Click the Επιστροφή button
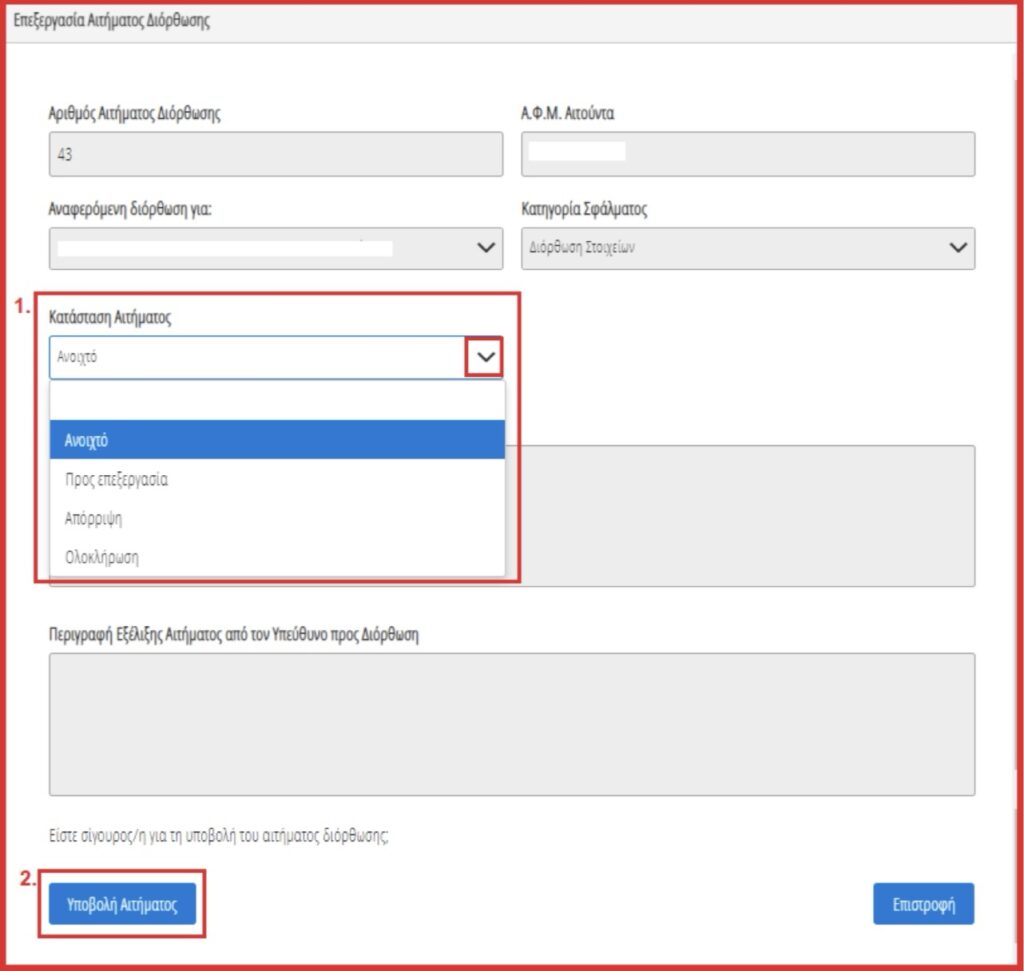Screen dimensions: 1024x971 point(923,904)
